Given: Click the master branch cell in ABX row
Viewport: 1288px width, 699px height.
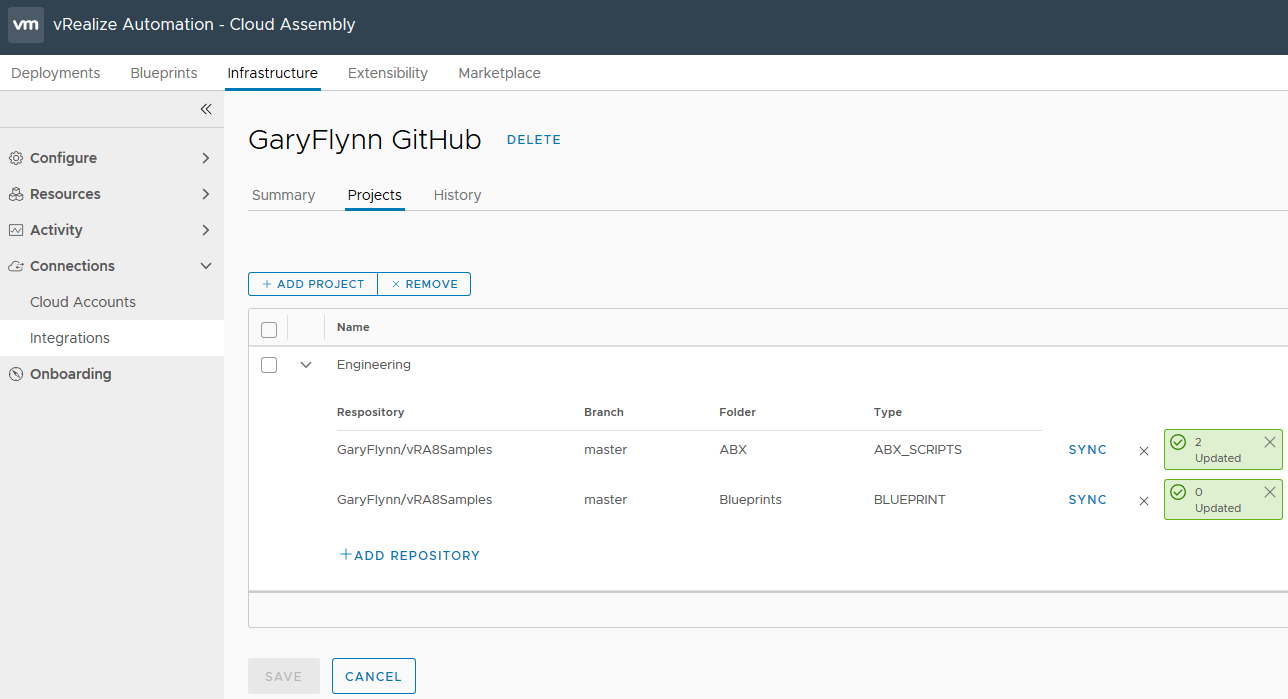Looking at the screenshot, I should [x=606, y=450].
